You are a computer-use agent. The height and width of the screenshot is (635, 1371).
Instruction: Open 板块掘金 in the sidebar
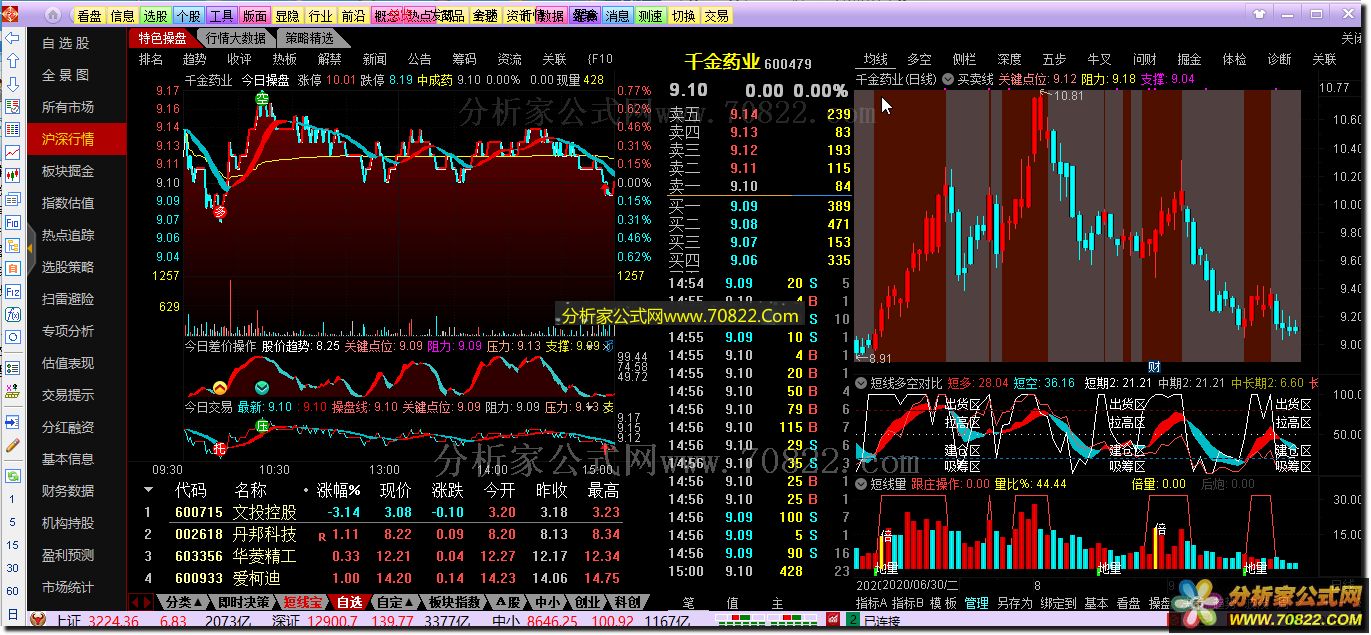point(68,171)
